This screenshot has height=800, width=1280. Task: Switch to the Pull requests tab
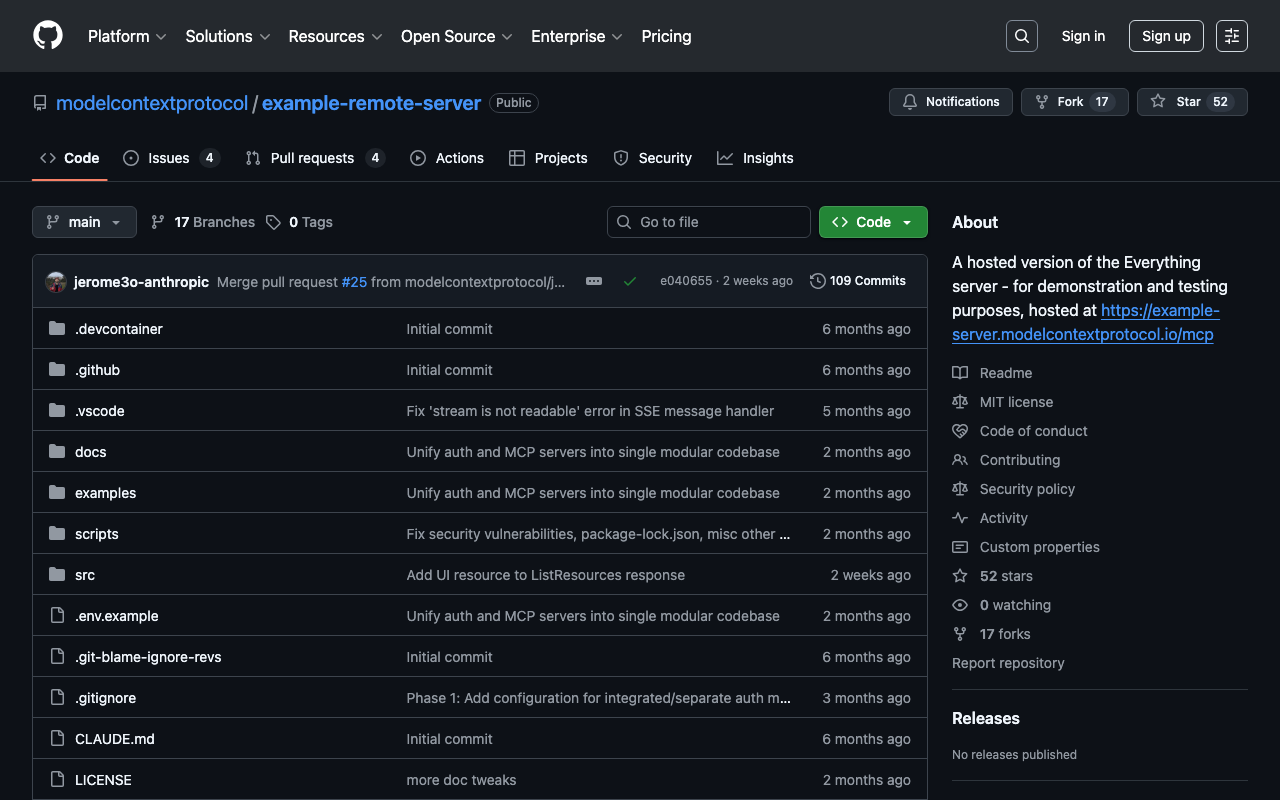(314, 158)
